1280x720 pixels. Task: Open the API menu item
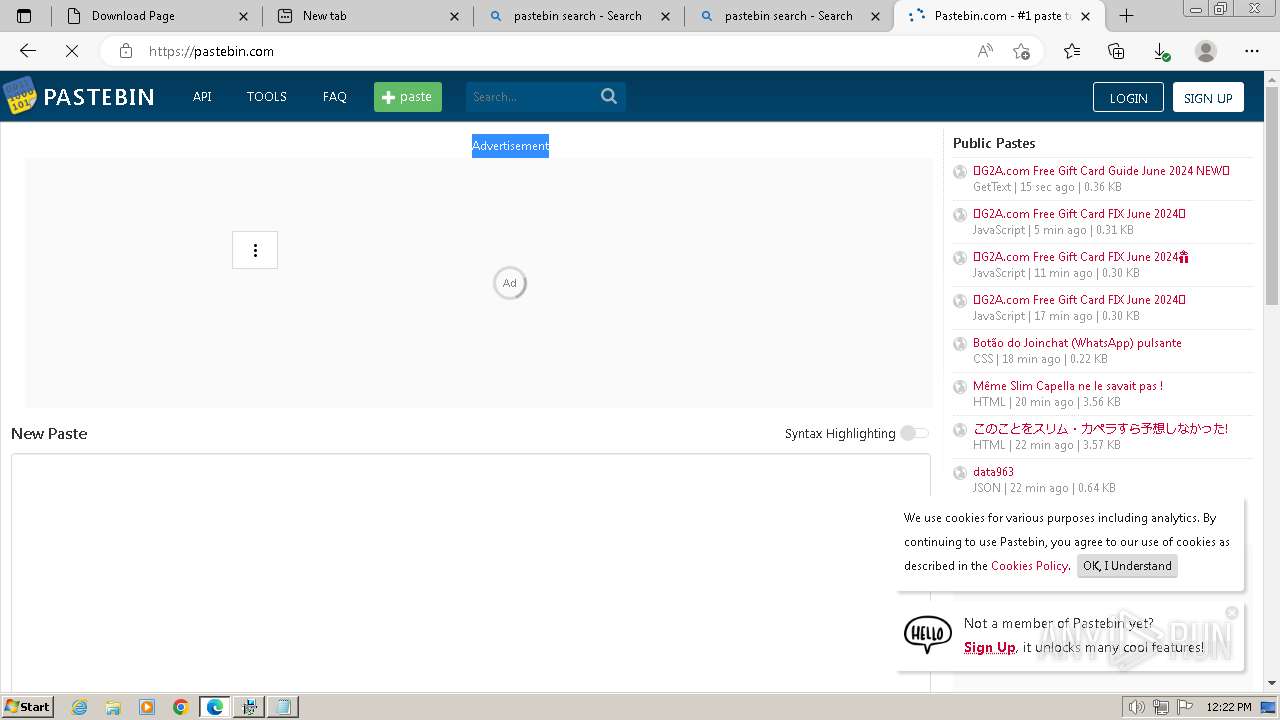tap(202, 97)
